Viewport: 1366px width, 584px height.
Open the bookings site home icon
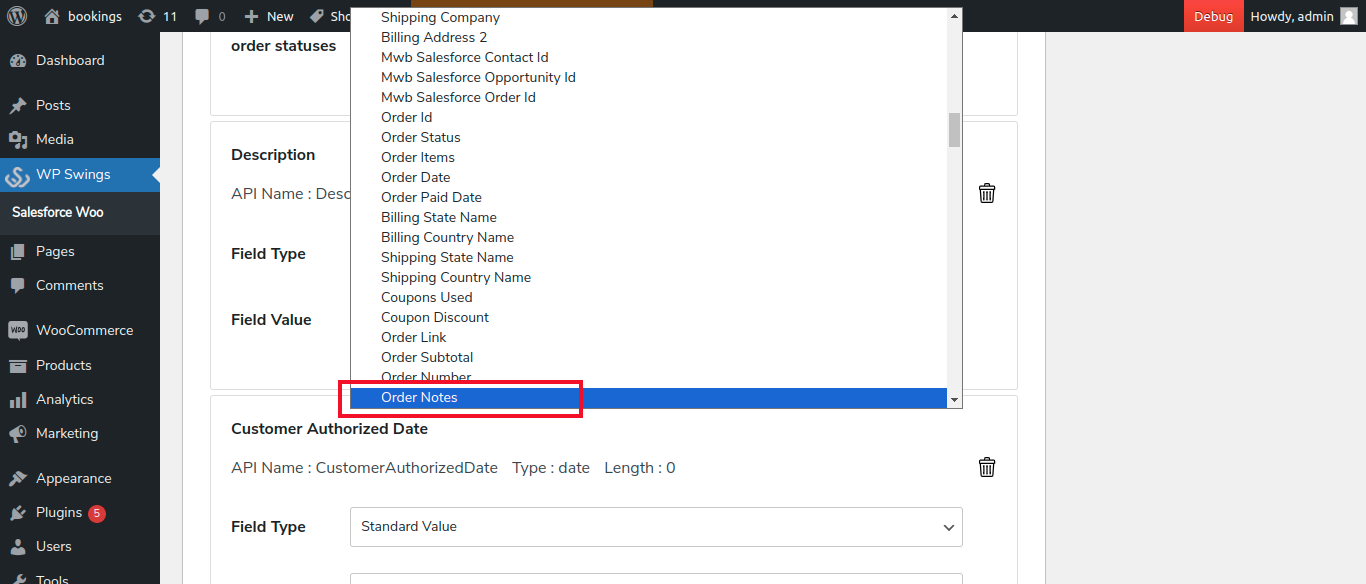(53, 16)
